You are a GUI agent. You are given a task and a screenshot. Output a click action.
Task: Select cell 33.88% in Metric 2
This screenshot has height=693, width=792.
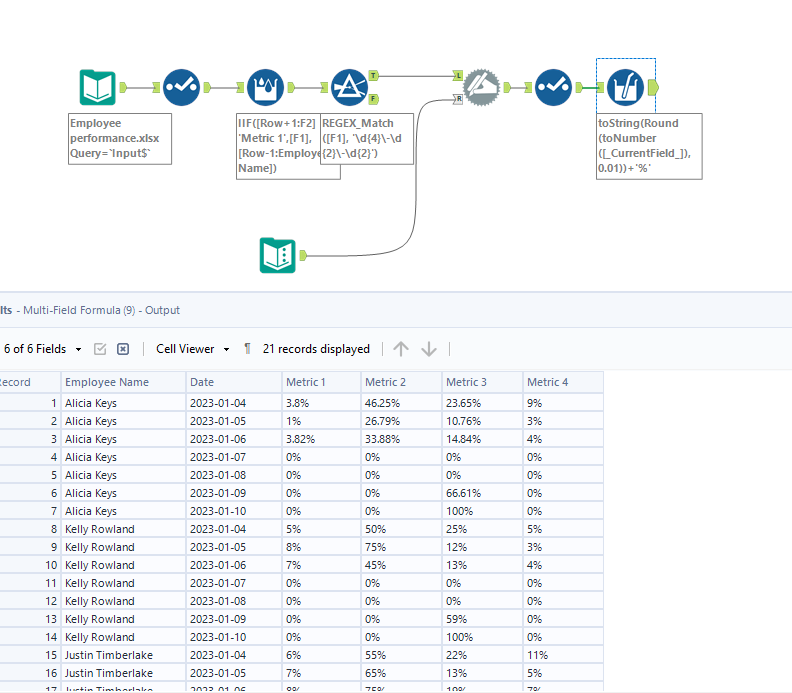pos(401,439)
